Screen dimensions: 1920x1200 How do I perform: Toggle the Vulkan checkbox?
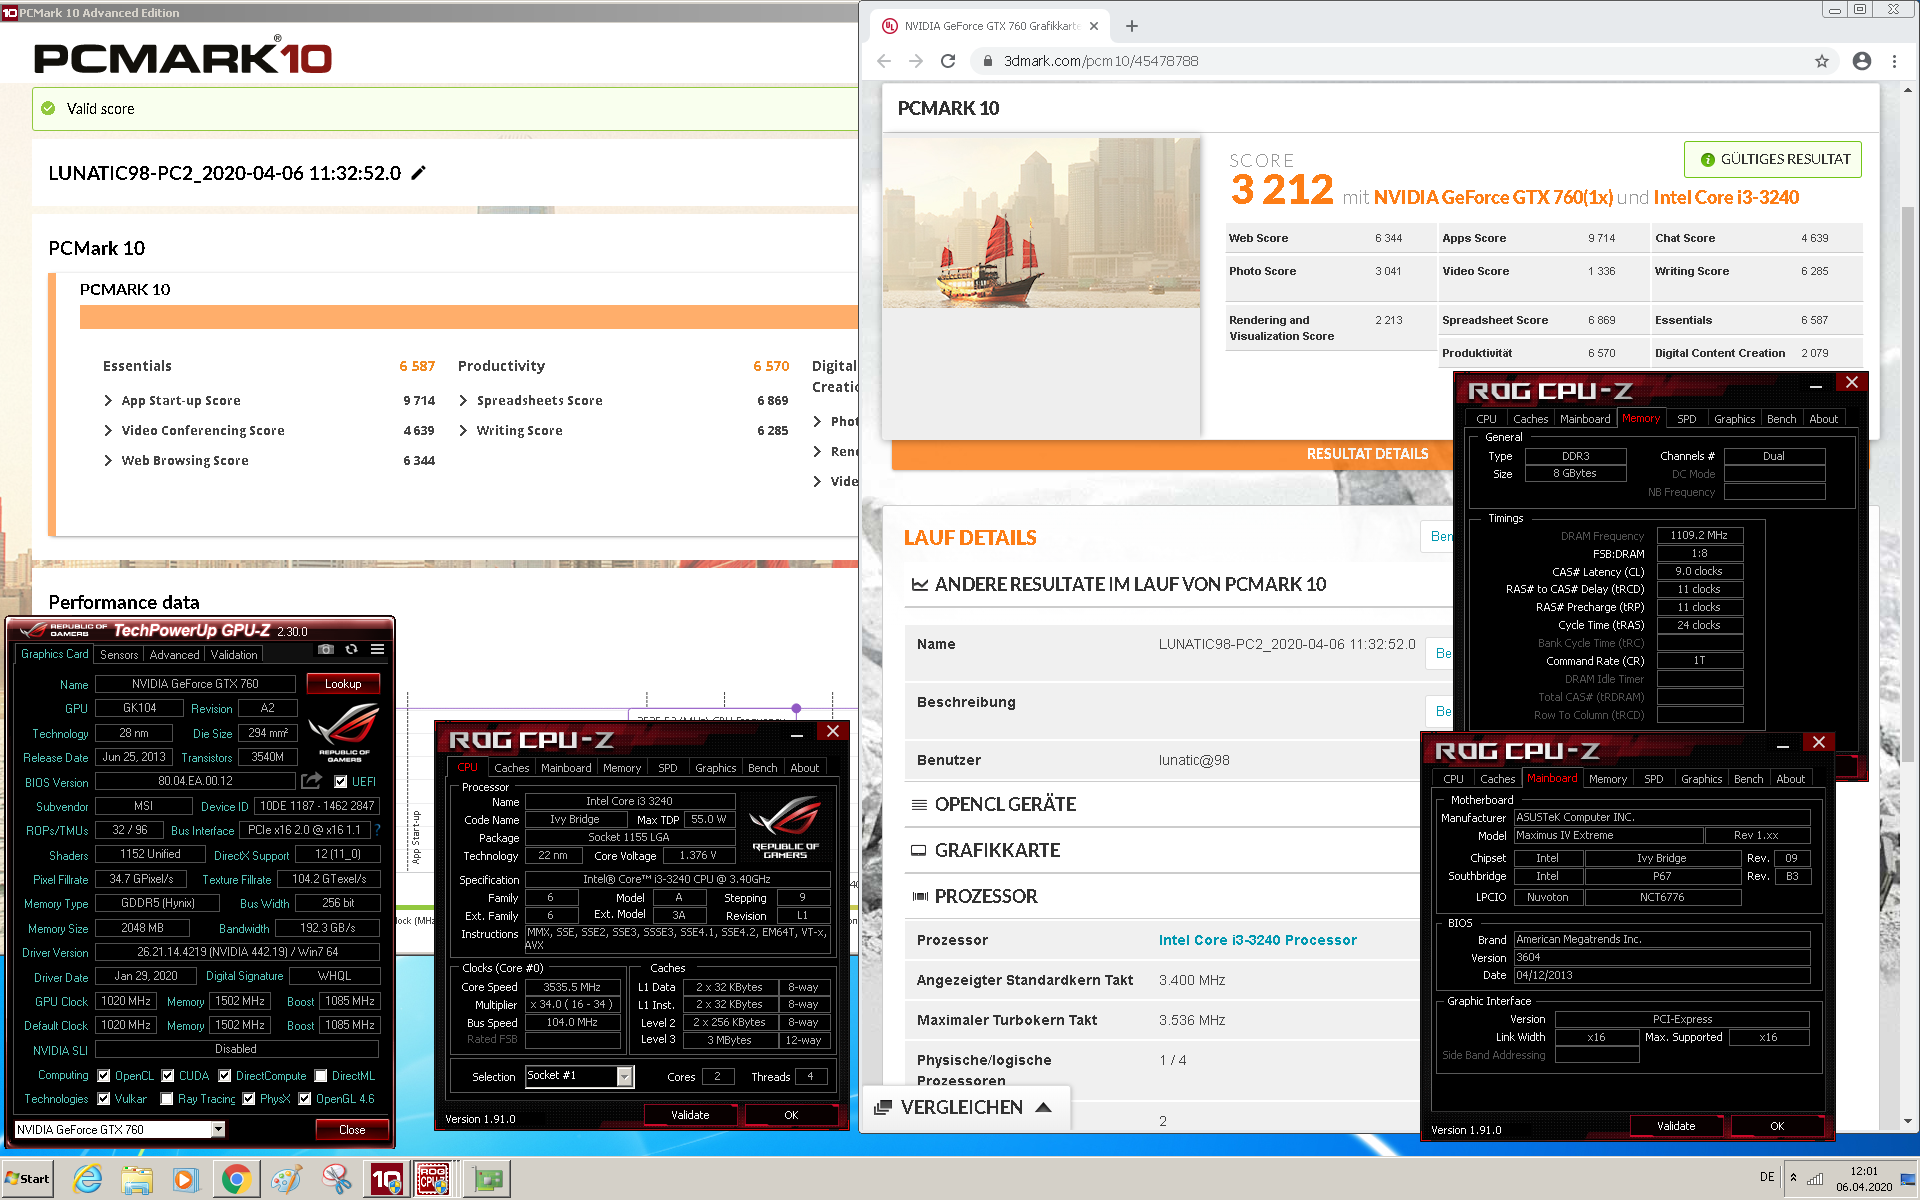(104, 1099)
